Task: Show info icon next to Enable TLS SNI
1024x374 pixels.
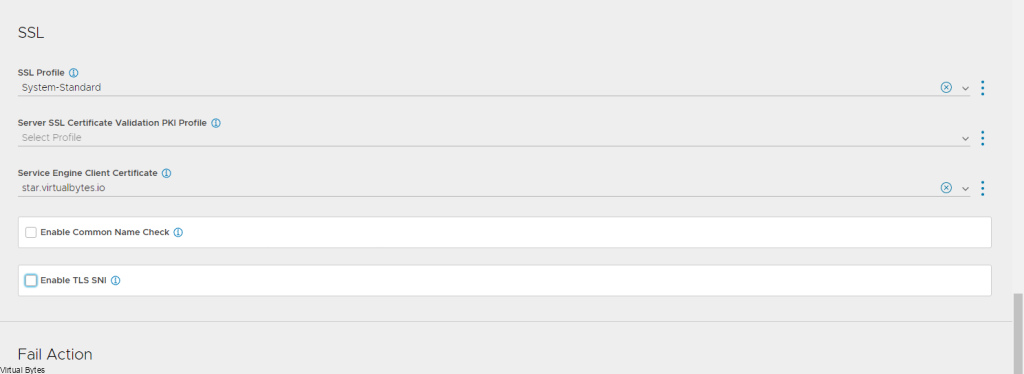Action: [116, 281]
